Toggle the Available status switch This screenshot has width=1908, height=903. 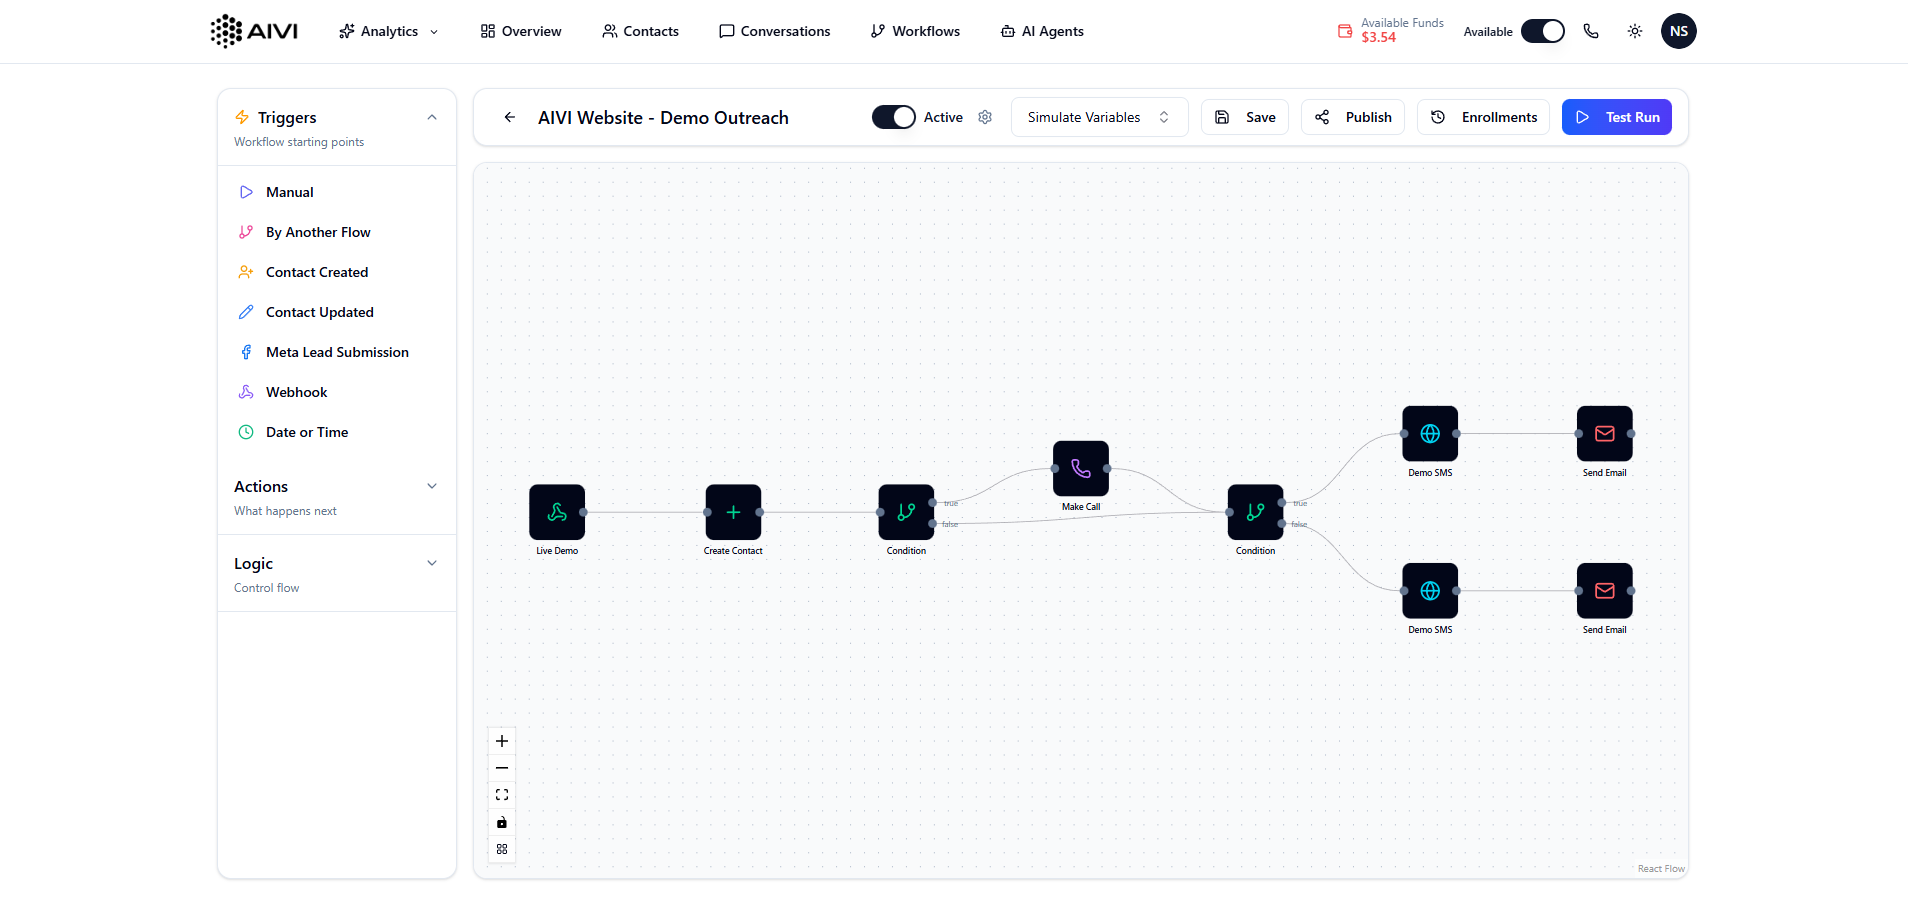point(1542,31)
